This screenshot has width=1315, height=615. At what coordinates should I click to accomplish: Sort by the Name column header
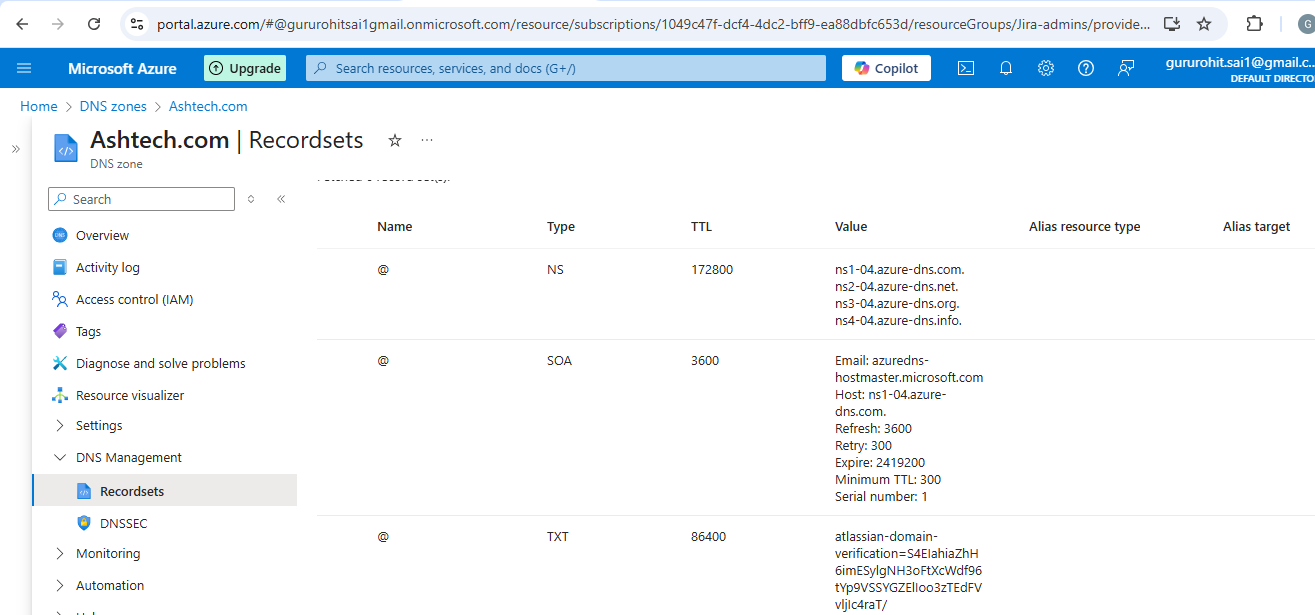coord(395,227)
